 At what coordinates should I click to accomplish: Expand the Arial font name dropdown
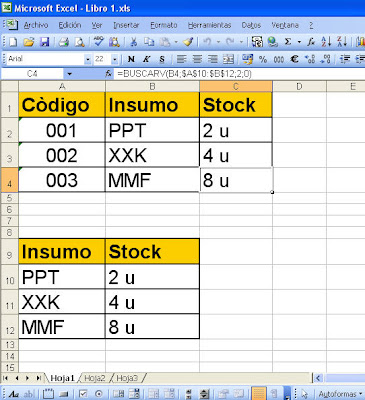coord(88,60)
